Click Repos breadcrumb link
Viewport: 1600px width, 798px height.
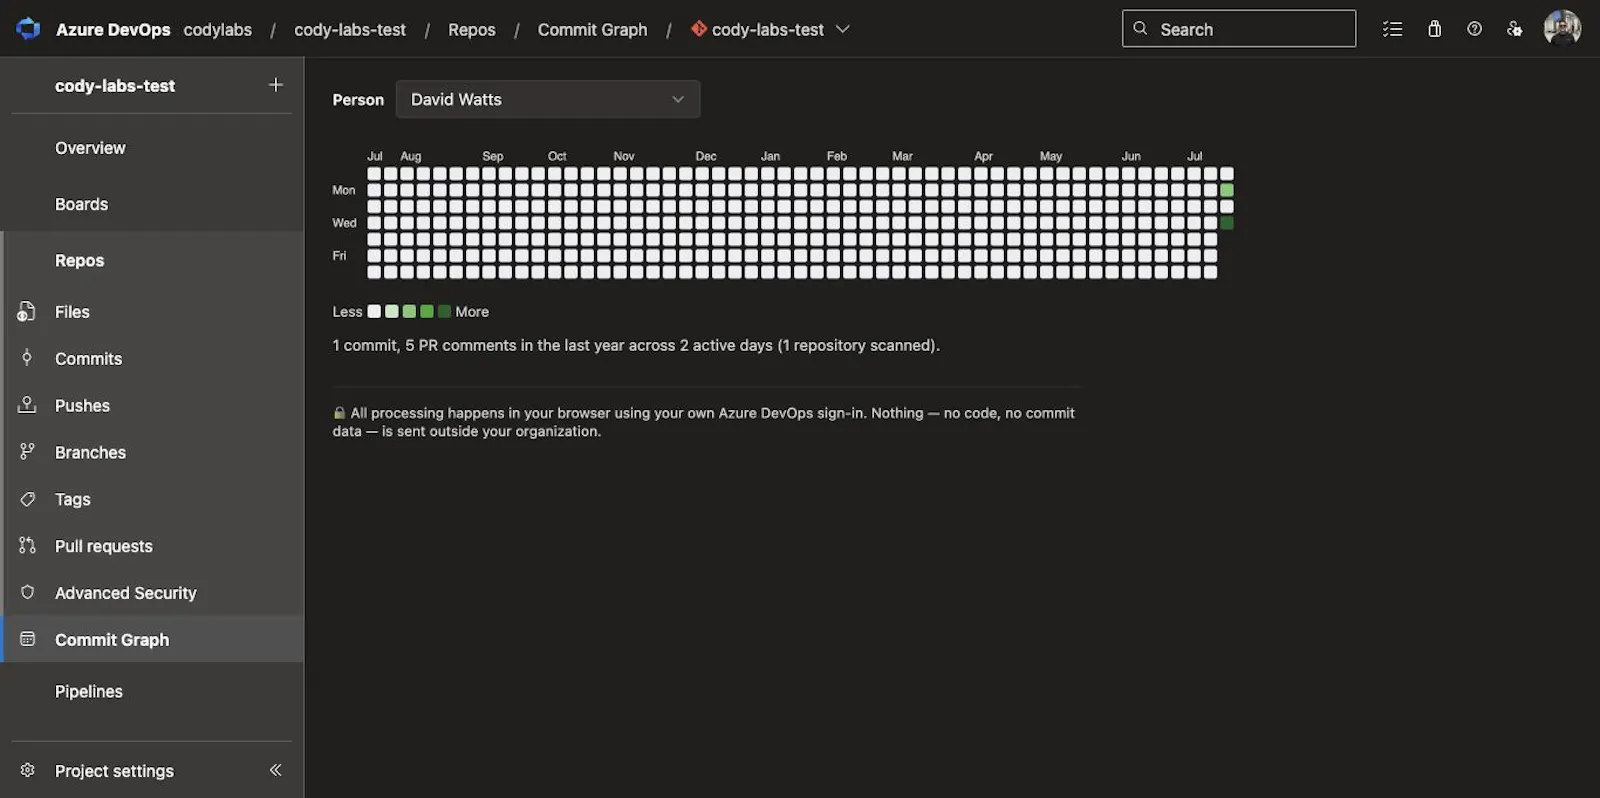(472, 29)
